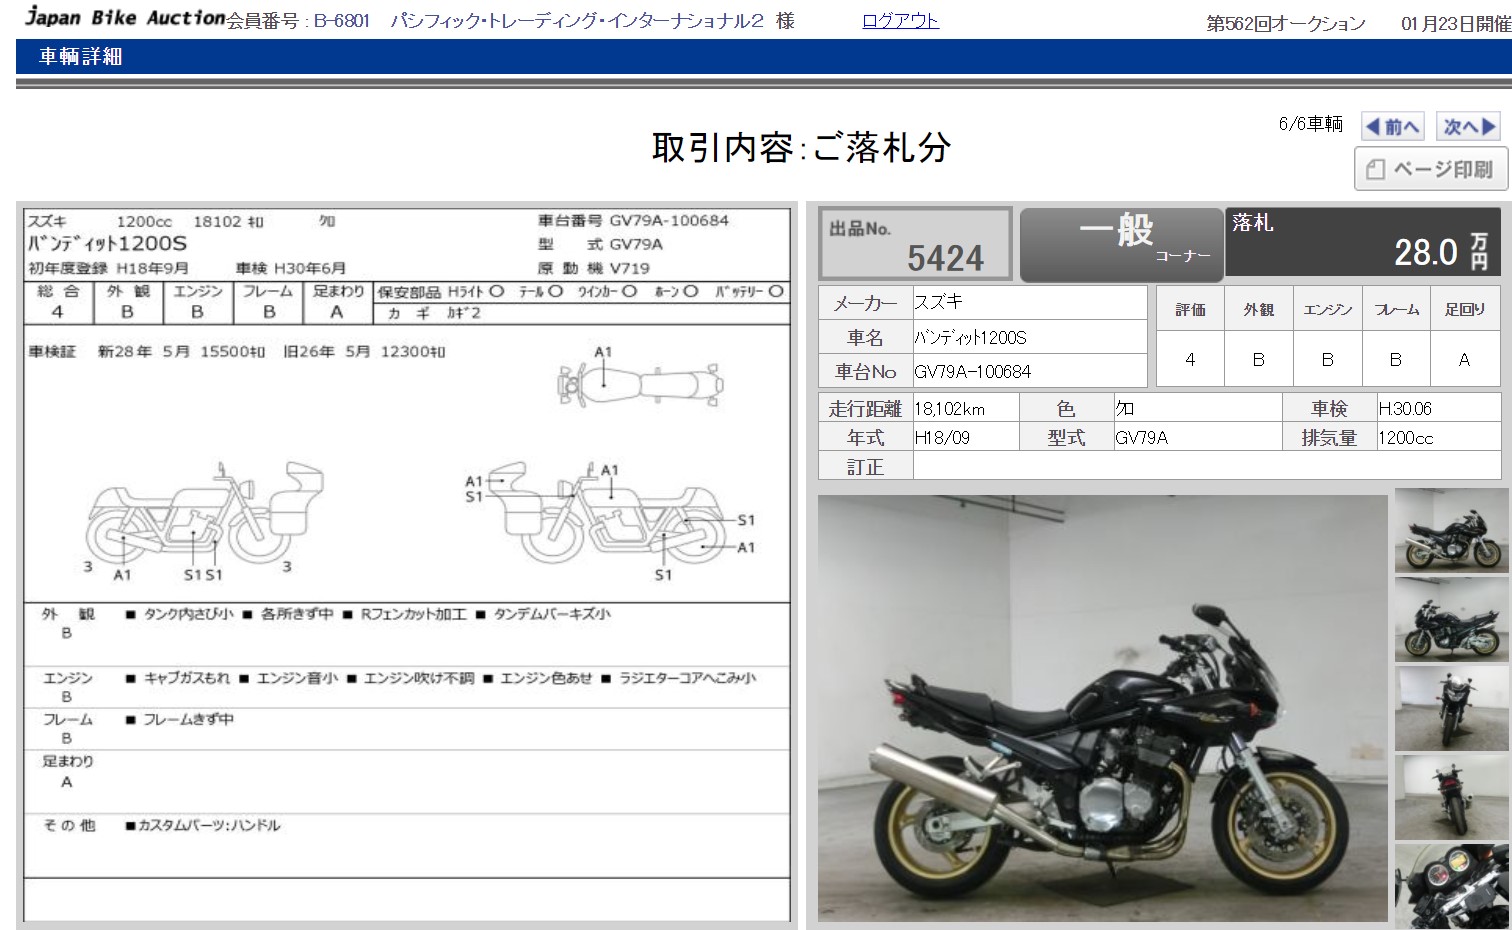Click the ログアウト logout link
Image resolution: width=1512 pixels, height=930 pixels.
click(x=900, y=21)
